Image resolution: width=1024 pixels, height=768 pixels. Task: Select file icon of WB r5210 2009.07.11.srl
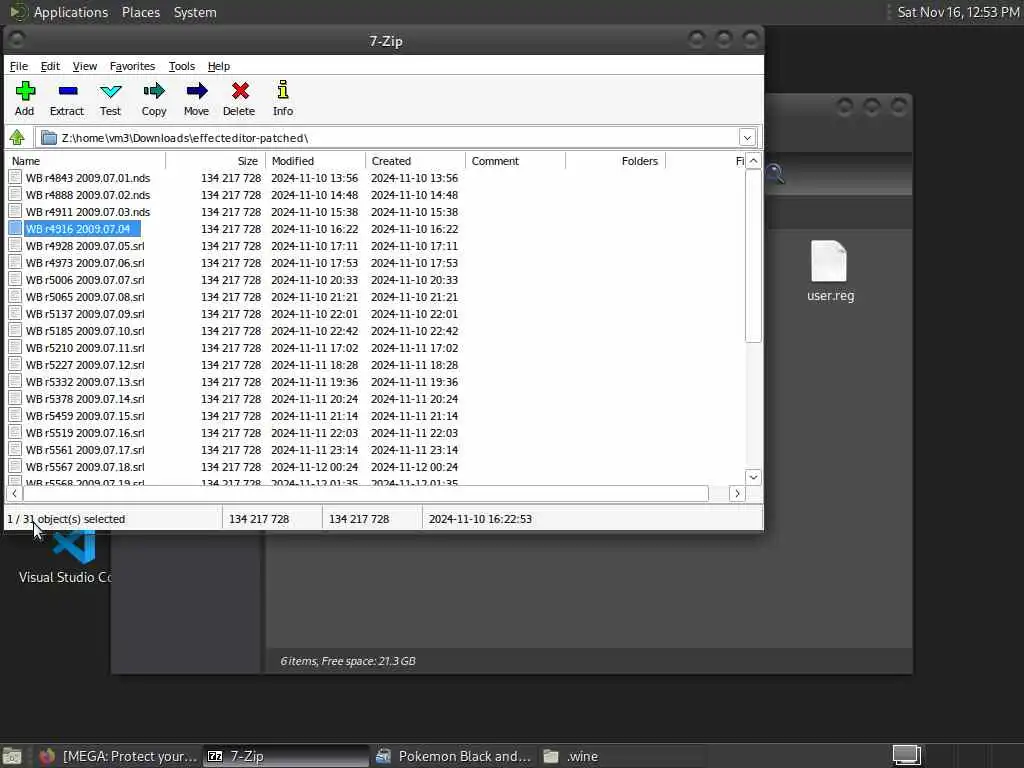pyautogui.click(x=15, y=347)
